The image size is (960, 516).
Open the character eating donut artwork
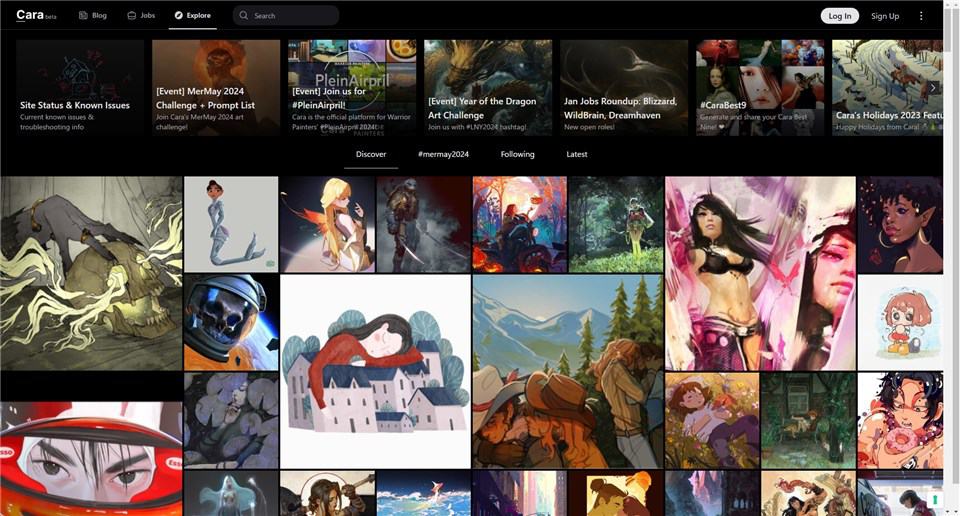click(x=900, y=420)
